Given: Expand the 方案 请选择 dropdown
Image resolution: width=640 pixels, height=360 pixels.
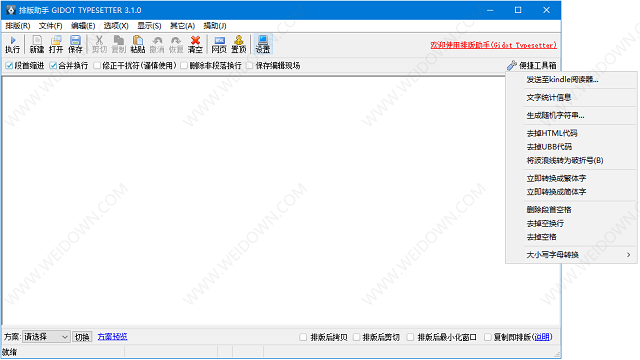Looking at the screenshot, I should coord(46,337).
